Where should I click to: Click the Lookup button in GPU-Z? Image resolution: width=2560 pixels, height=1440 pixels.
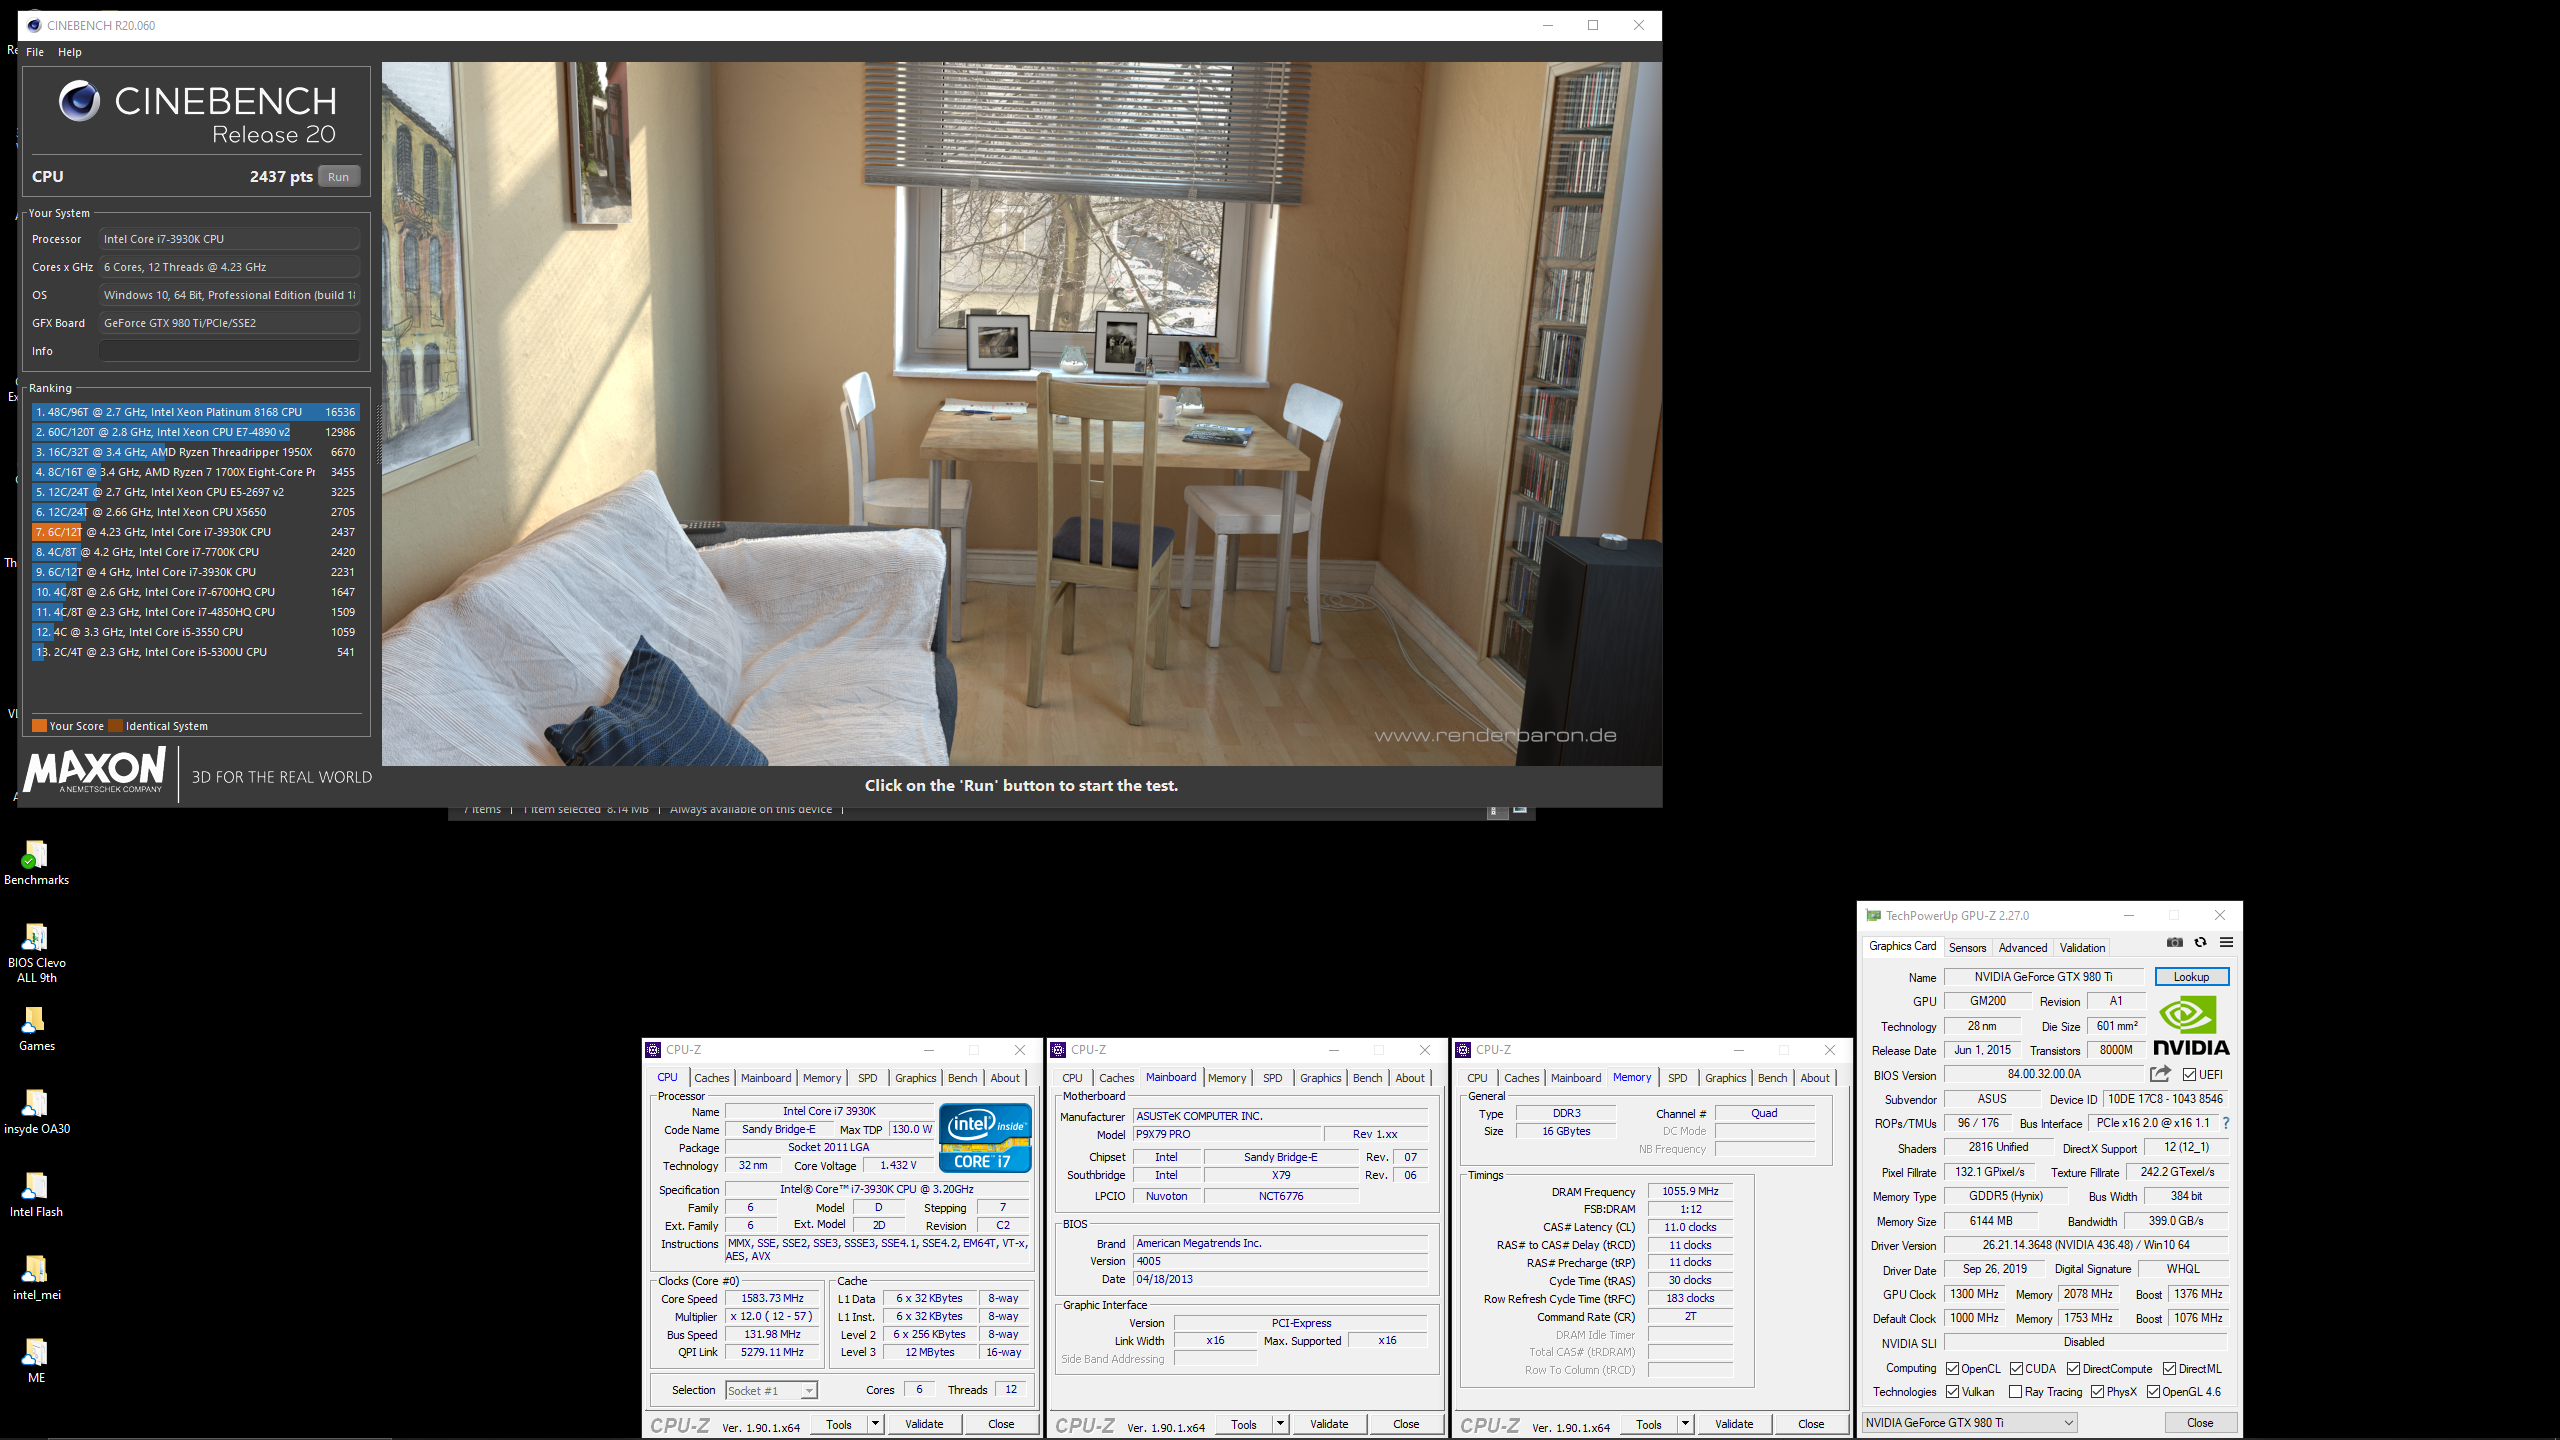pyautogui.click(x=2191, y=976)
